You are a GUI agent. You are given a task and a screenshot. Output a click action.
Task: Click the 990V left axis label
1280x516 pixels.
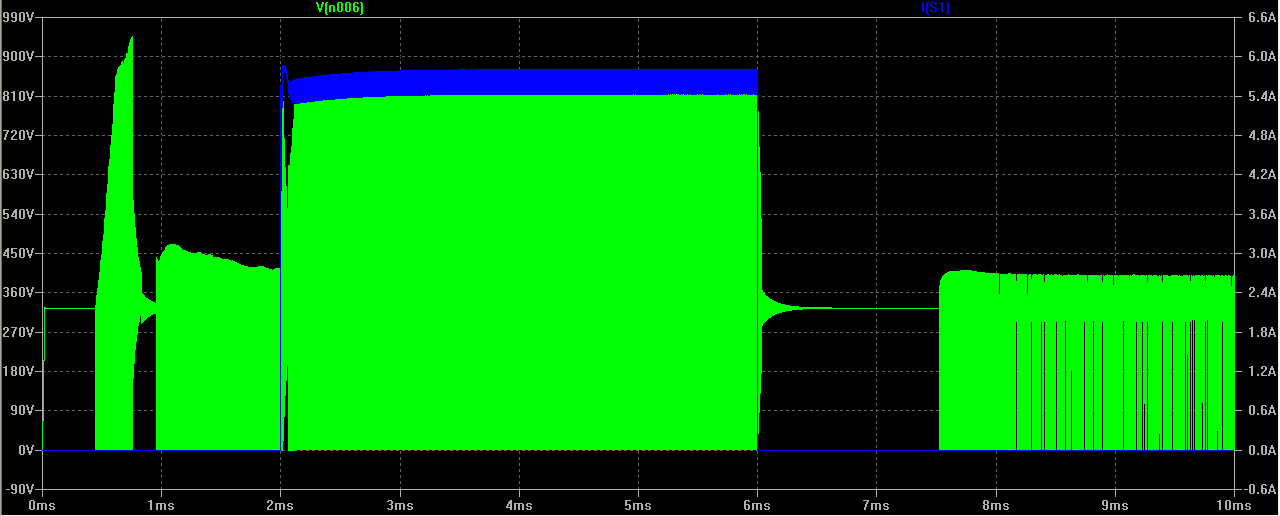(x=19, y=17)
